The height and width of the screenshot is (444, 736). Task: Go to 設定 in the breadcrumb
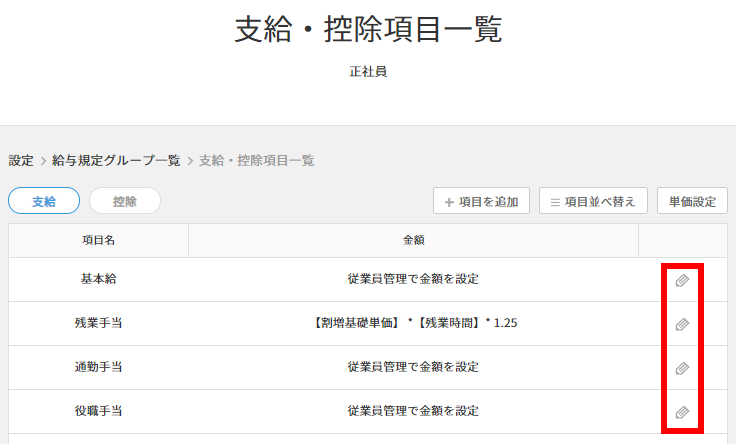pos(21,161)
